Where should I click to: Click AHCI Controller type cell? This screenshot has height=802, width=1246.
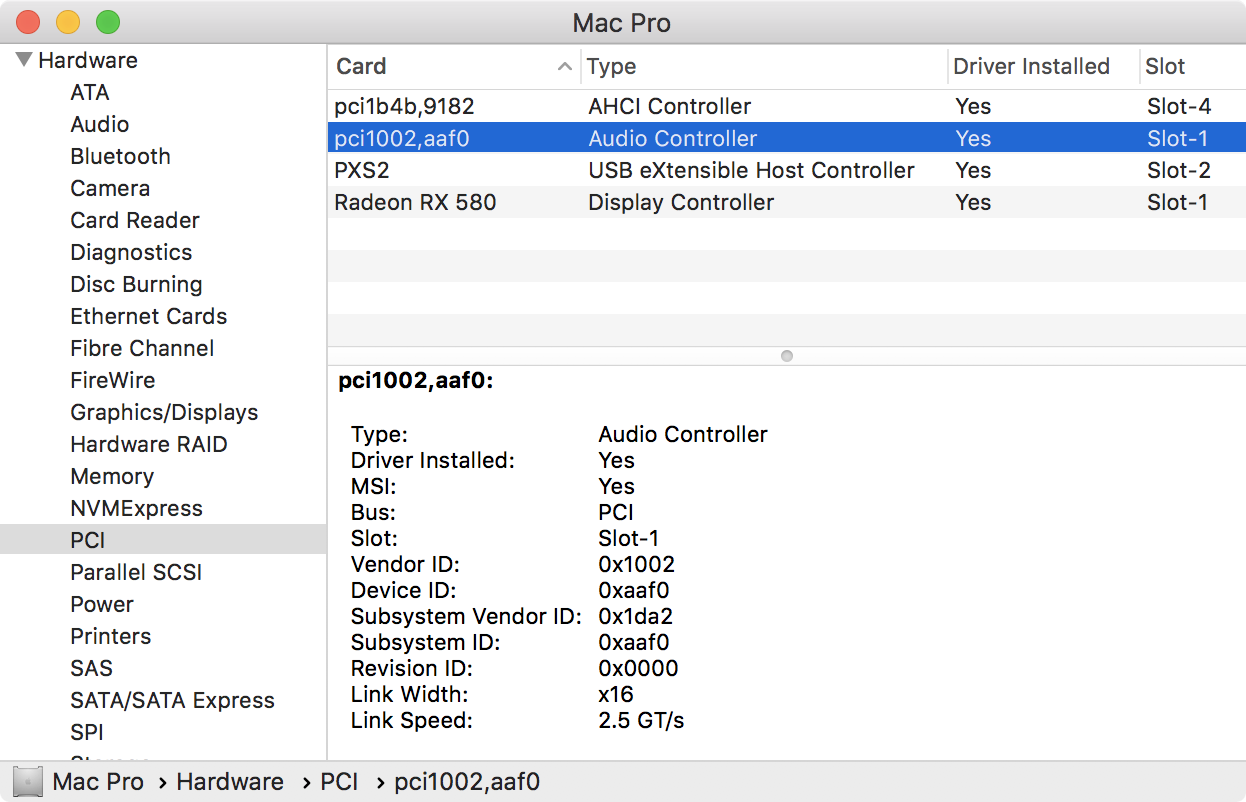click(x=670, y=106)
